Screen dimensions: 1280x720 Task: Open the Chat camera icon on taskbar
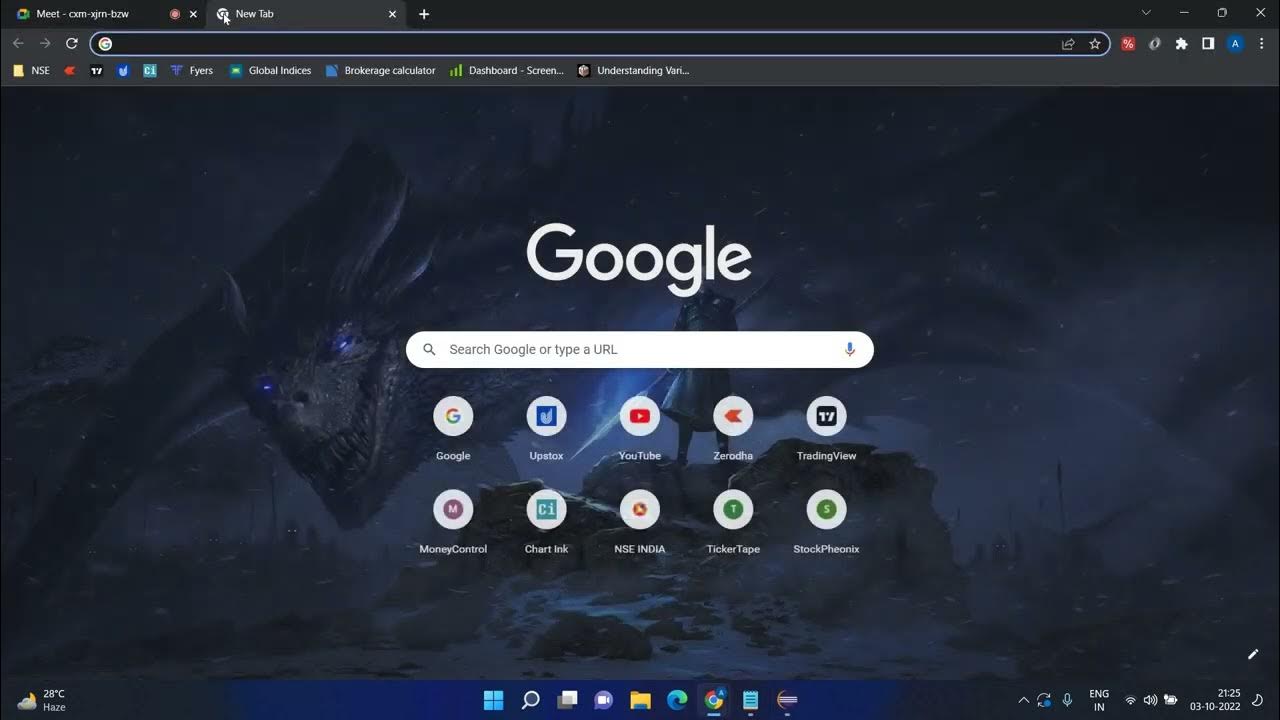(x=604, y=700)
